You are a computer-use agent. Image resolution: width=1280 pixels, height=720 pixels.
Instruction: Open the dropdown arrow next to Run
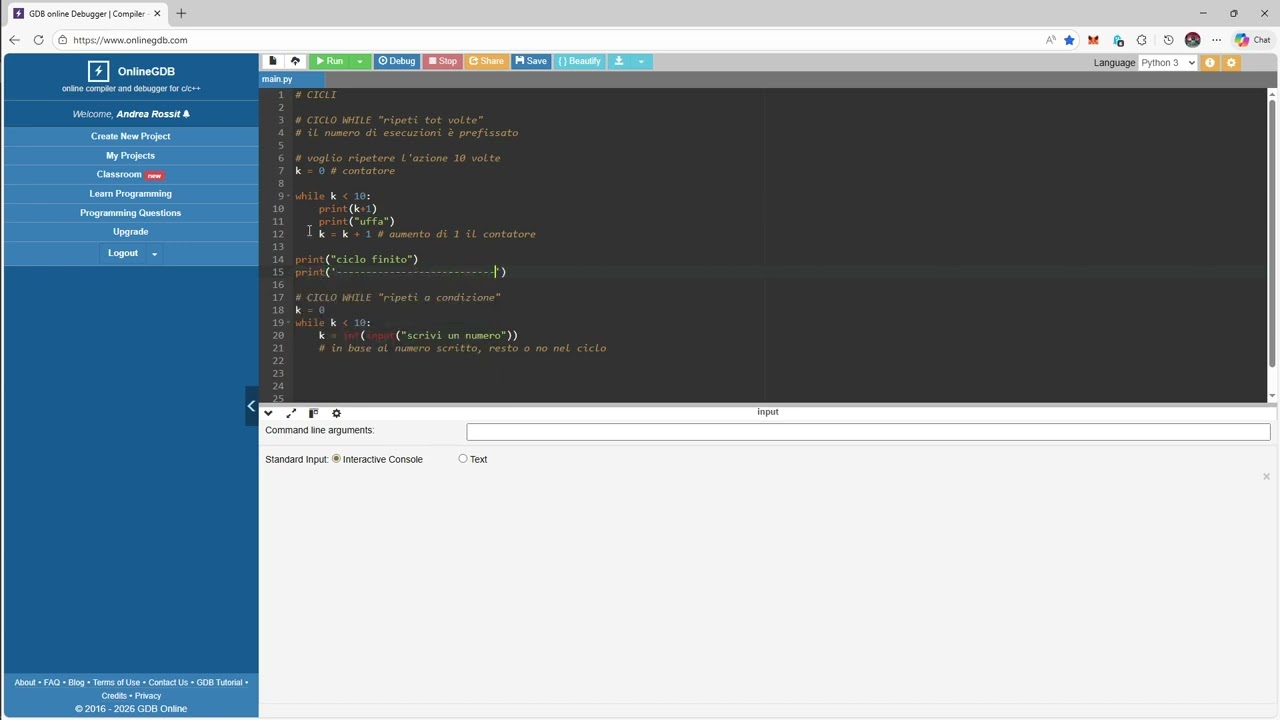pyautogui.click(x=360, y=61)
